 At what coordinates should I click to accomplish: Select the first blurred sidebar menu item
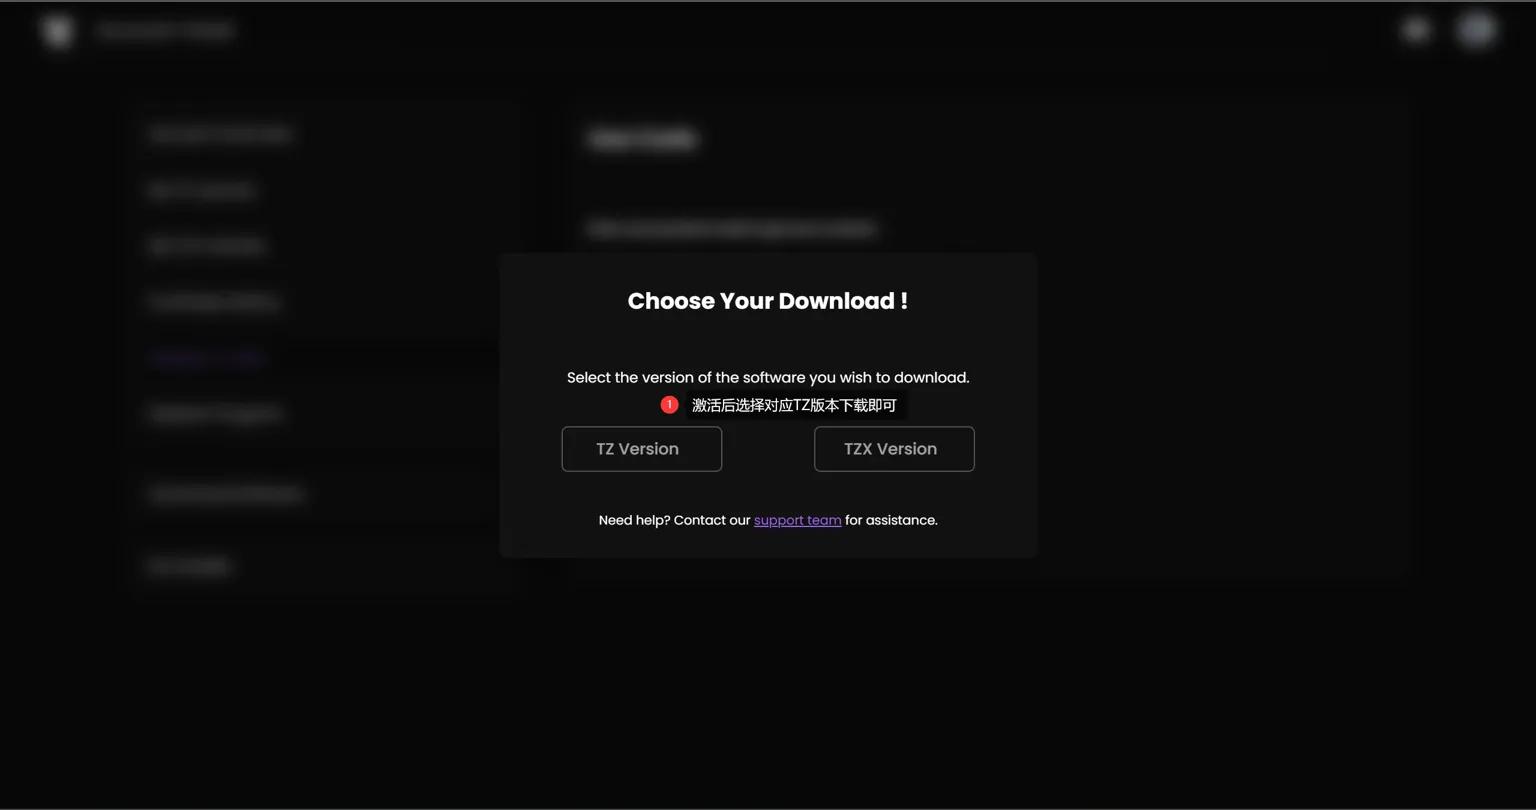[x=220, y=134]
